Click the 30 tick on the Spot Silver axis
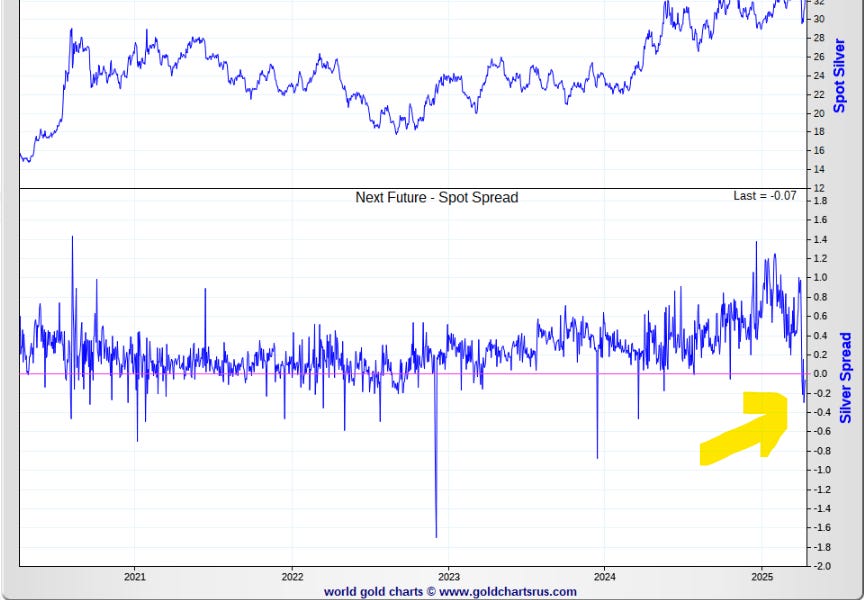Screen dimensions: 864x600 click(x=819, y=19)
